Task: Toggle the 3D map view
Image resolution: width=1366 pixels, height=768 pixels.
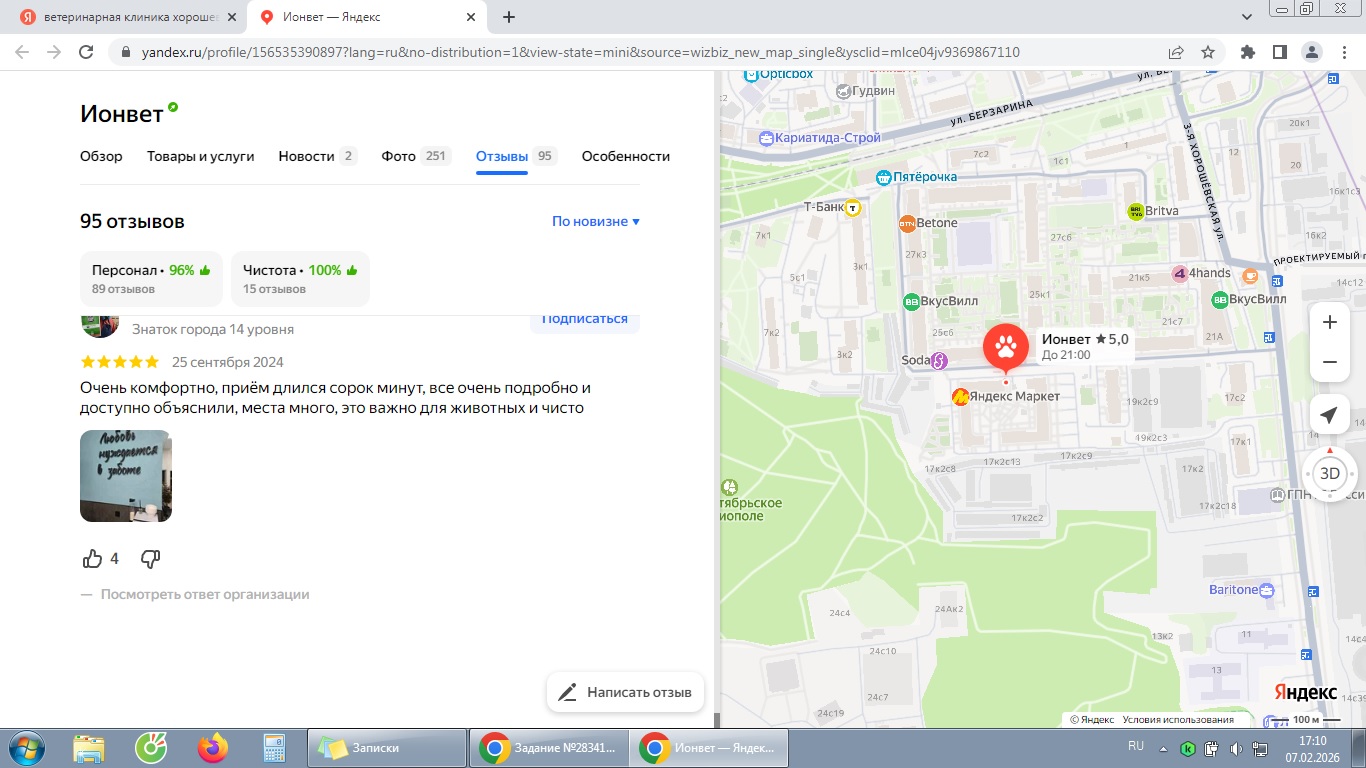Action: 1329,473
